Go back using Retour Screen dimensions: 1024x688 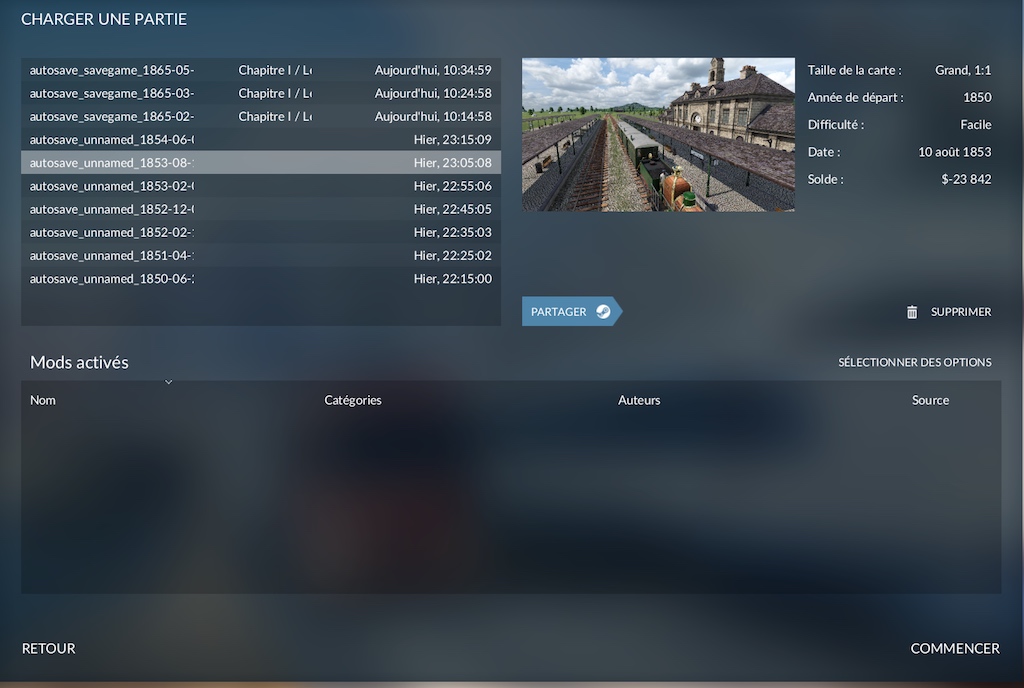tap(49, 648)
